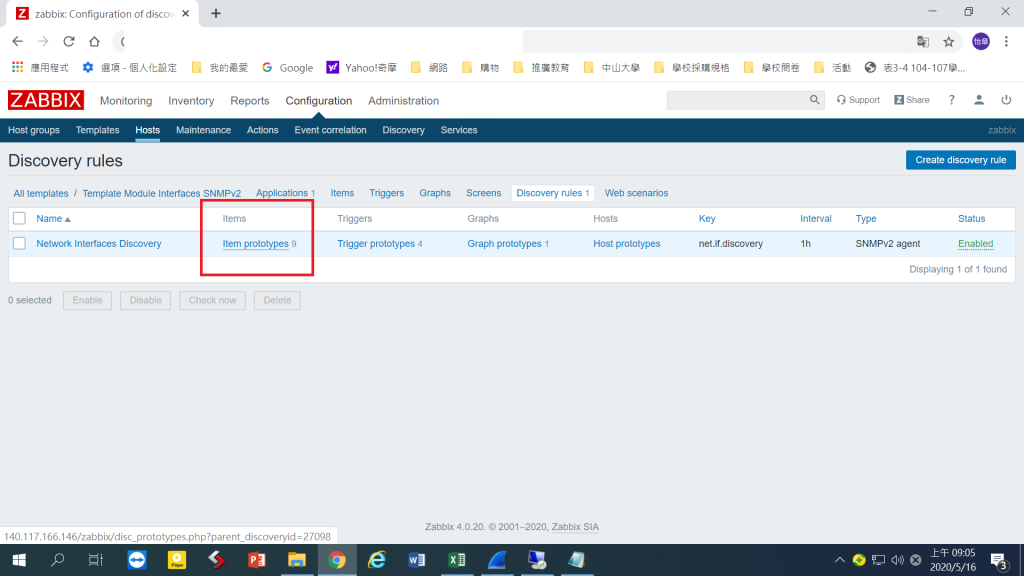This screenshot has height=576, width=1024.
Task: Open Zabbix Support link
Action: [x=858, y=100]
